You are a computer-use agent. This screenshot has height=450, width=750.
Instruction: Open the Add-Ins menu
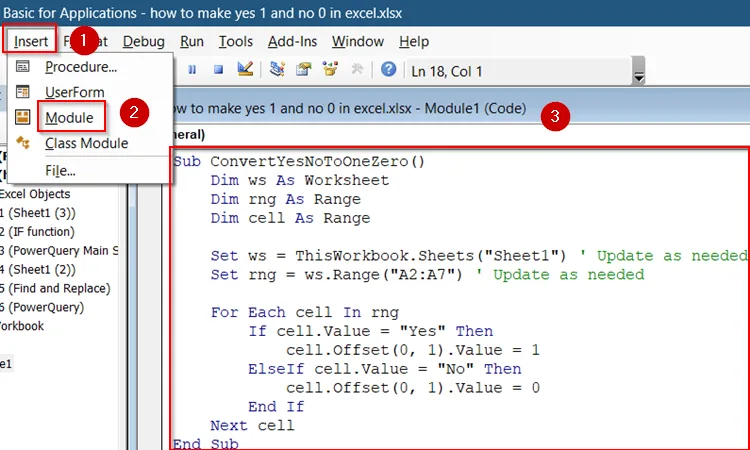292,42
